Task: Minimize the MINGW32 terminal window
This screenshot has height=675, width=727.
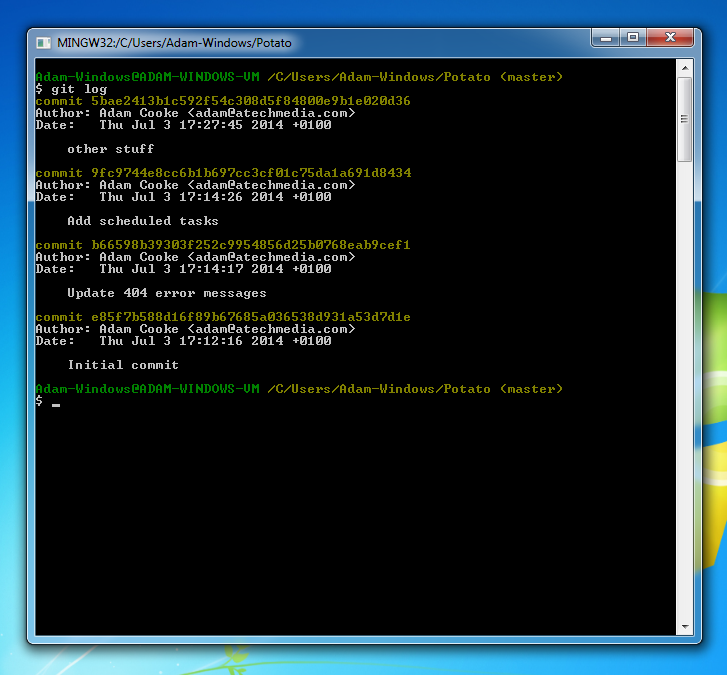Action: [606, 38]
